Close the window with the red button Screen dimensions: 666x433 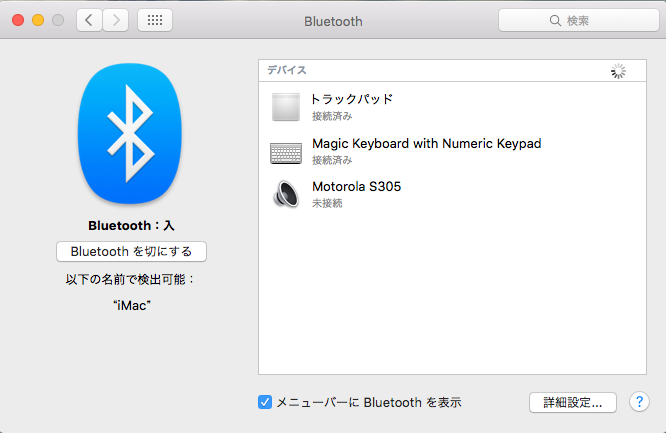pyautogui.click(x=18, y=20)
